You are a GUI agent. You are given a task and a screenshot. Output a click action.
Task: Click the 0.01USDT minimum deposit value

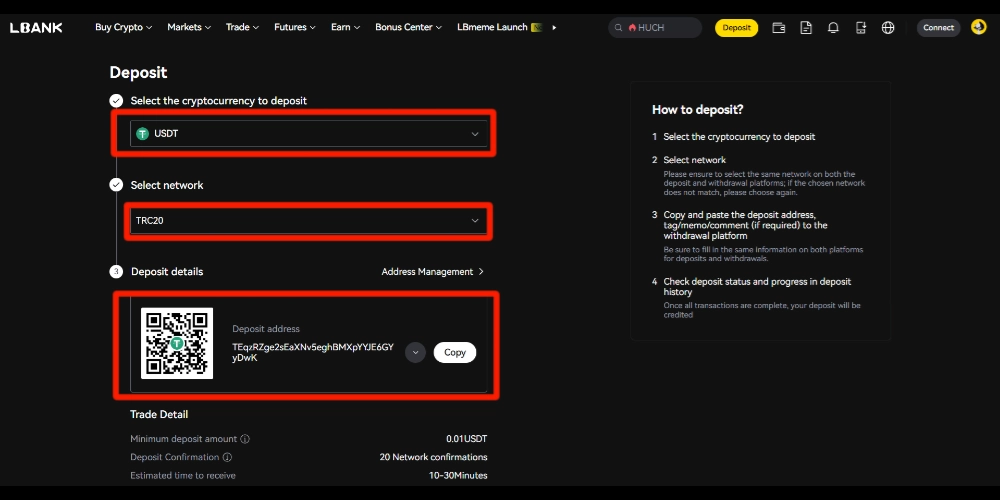pos(467,439)
